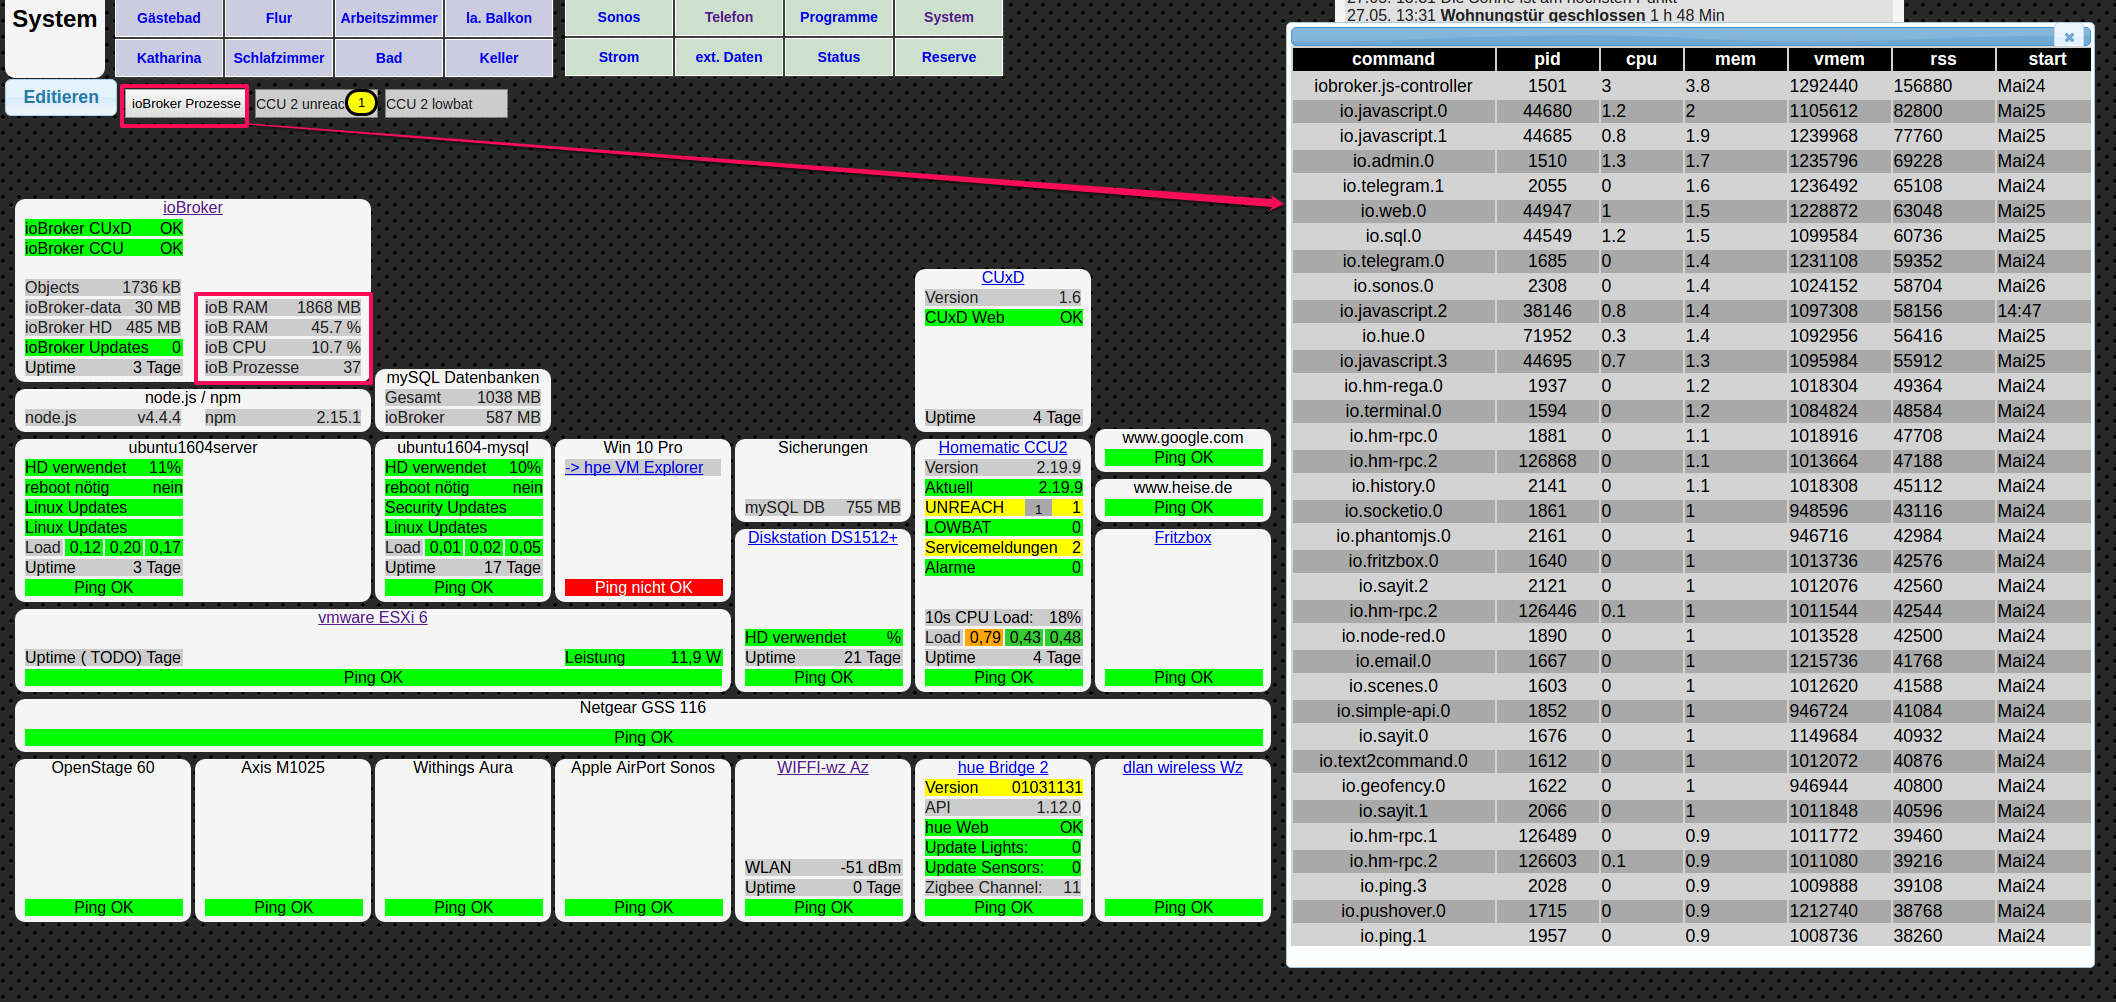Open the Sonos page

[x=619, y=17]
